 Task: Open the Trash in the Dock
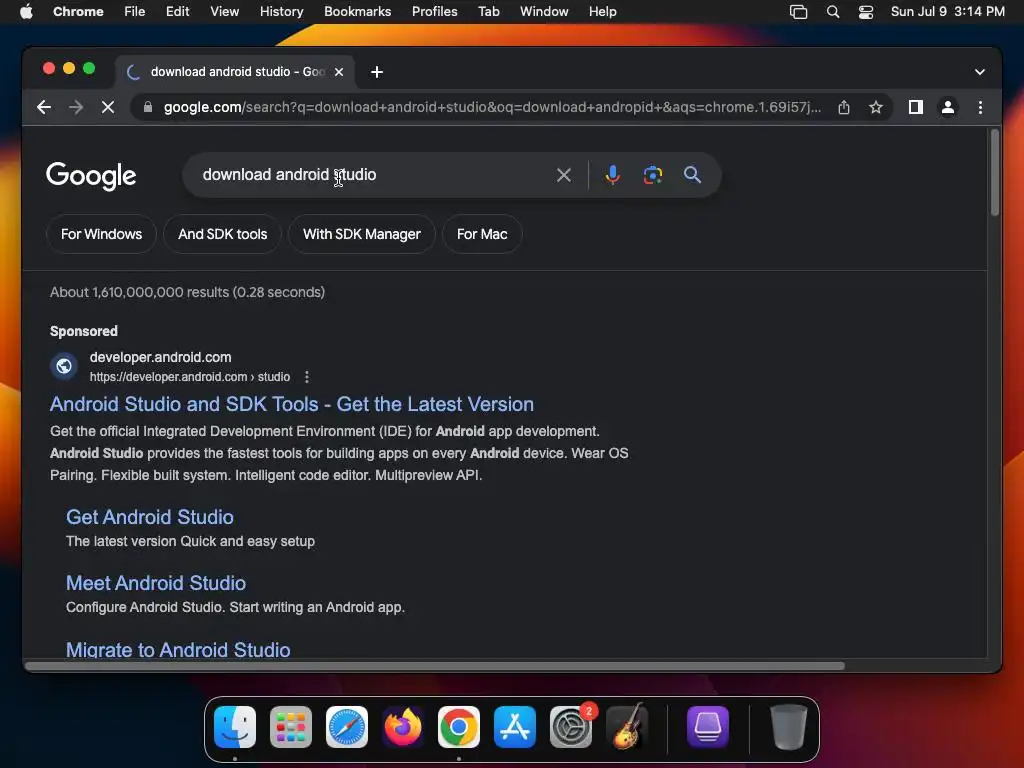coord(789,727)
